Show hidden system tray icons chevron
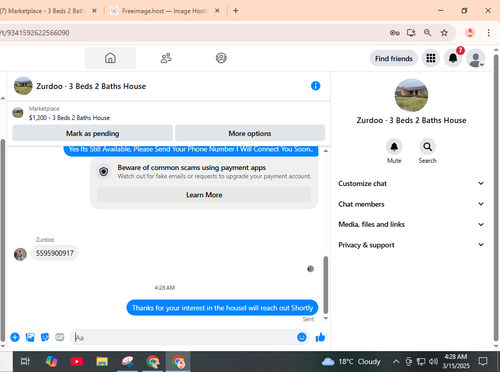Viewport: 500px width, 372px height. [396, 361]
